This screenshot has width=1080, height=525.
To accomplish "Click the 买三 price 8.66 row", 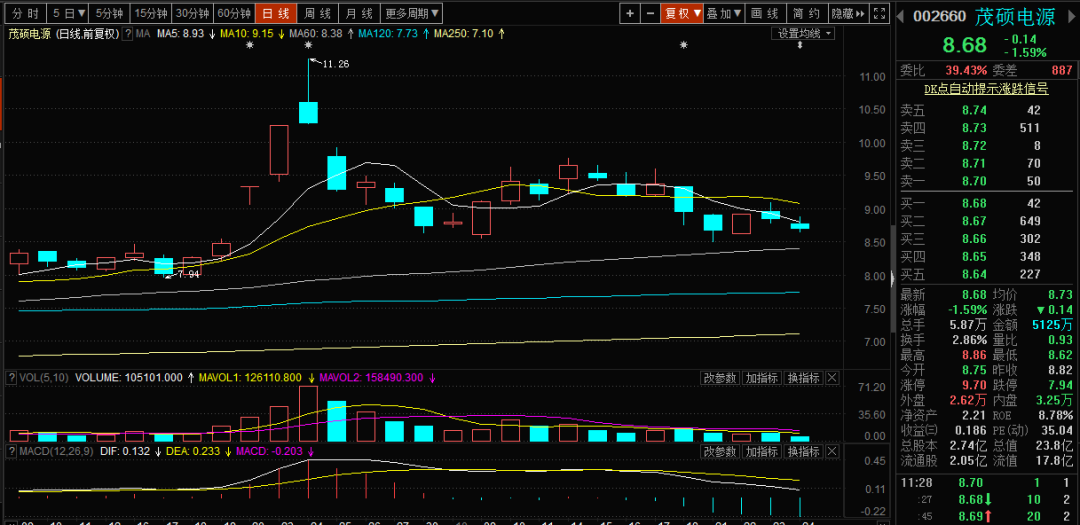I will click(x=986, y=239).
